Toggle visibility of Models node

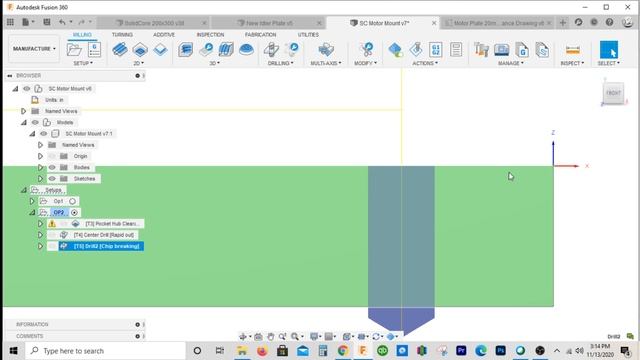coord(35,122)
